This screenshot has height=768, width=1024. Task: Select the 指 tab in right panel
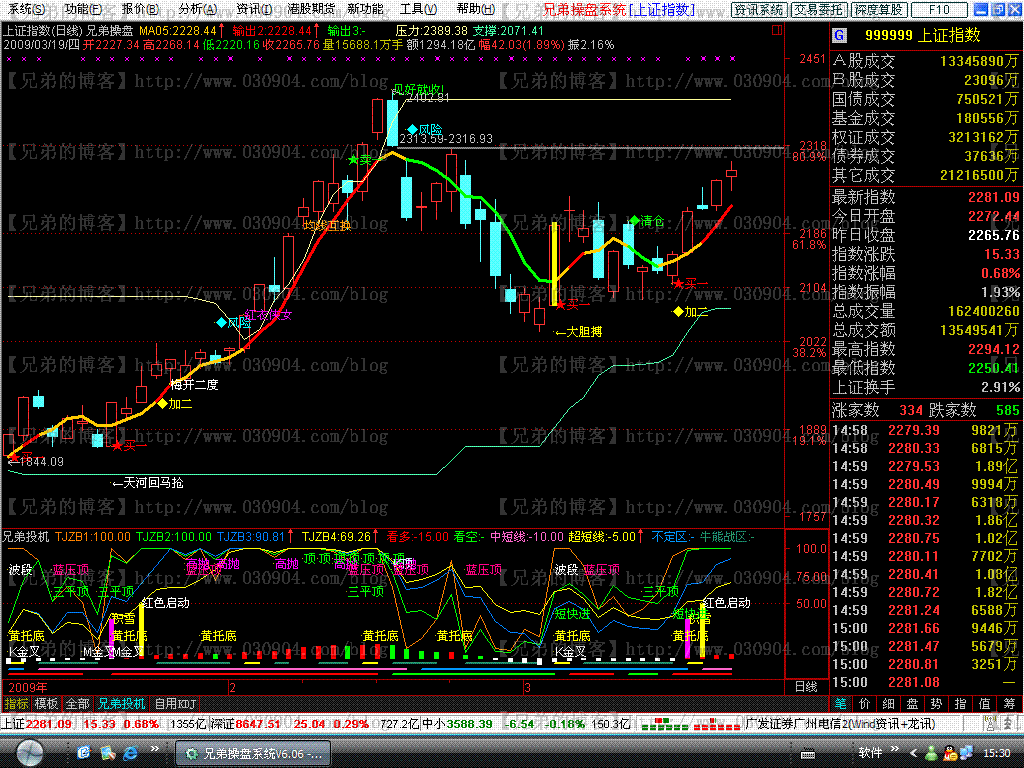[961, 703]
